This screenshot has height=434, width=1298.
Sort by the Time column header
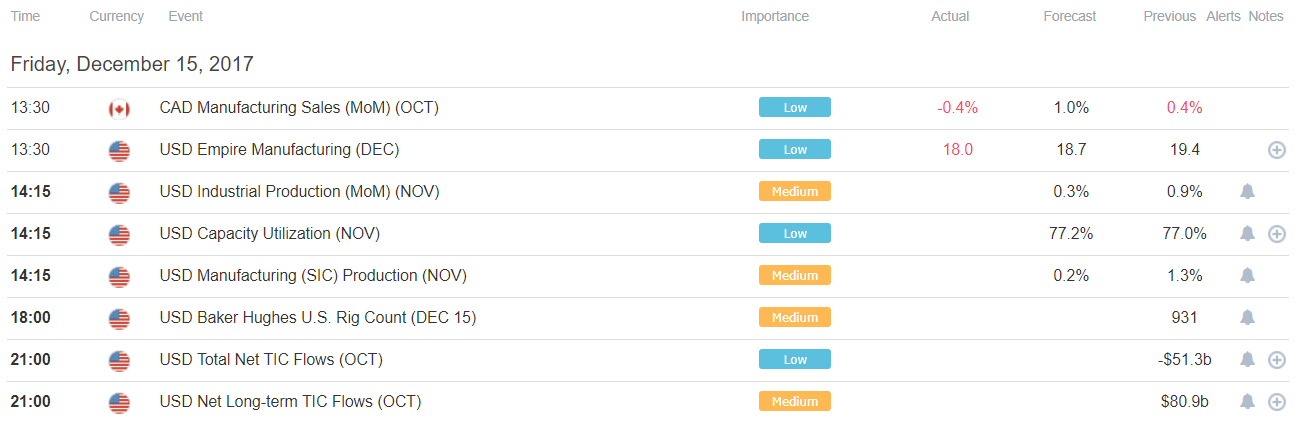click(x=26, y=16)
